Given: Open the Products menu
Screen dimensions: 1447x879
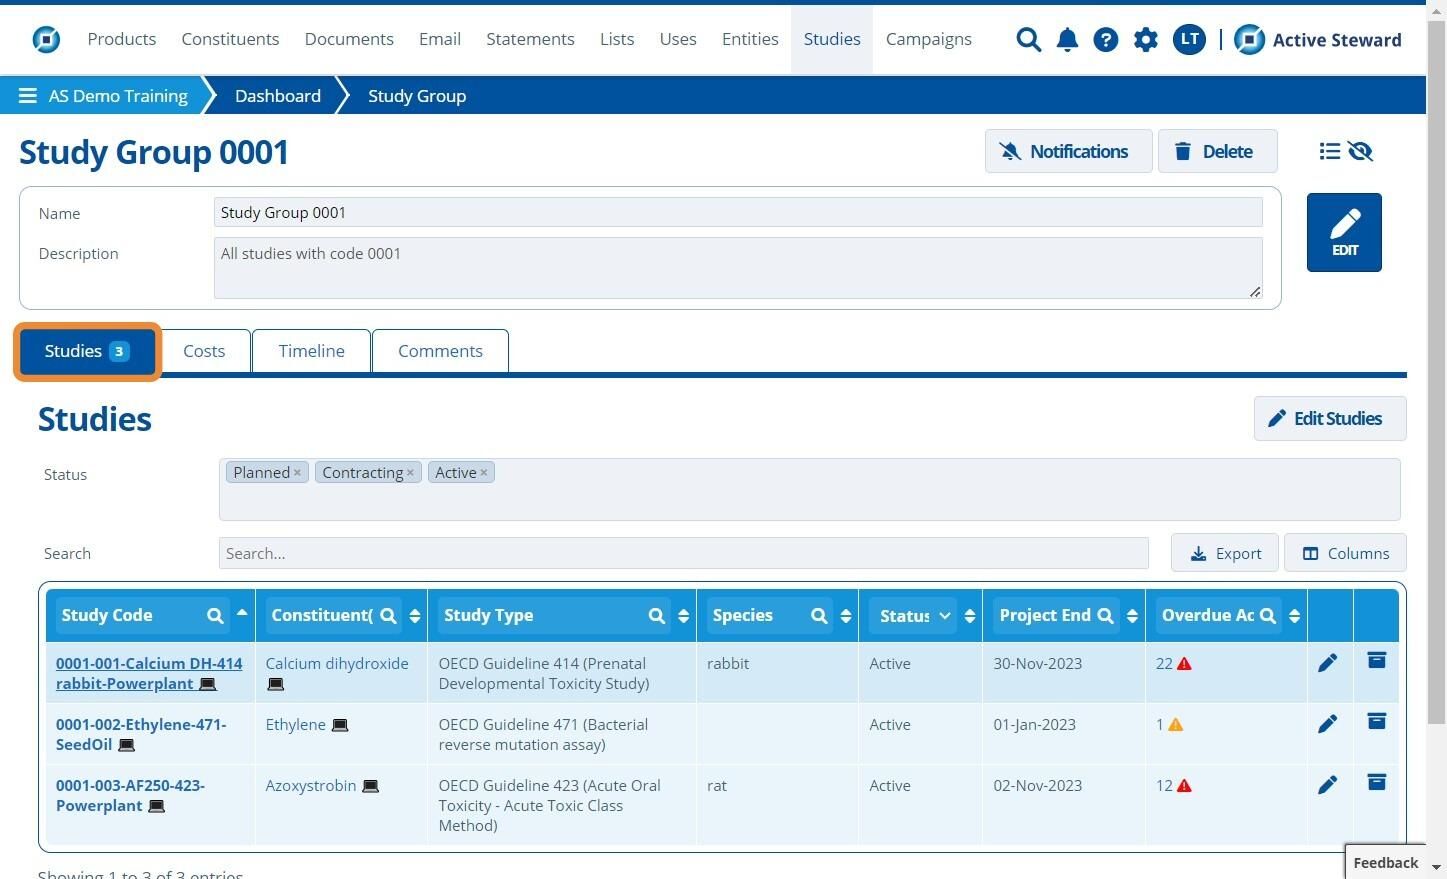Looking at the screenshot, I should [x=122, y=39].
